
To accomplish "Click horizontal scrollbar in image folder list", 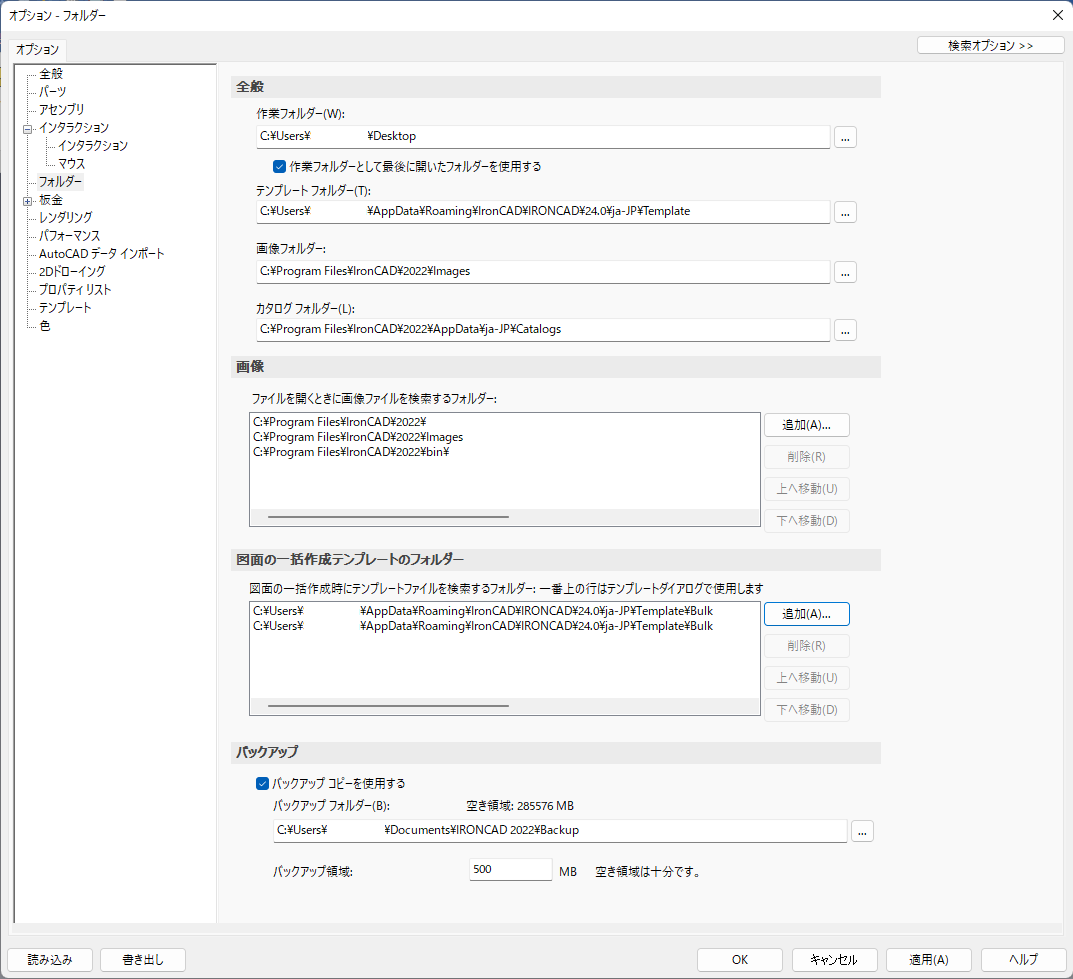I will tap(388, 517).
